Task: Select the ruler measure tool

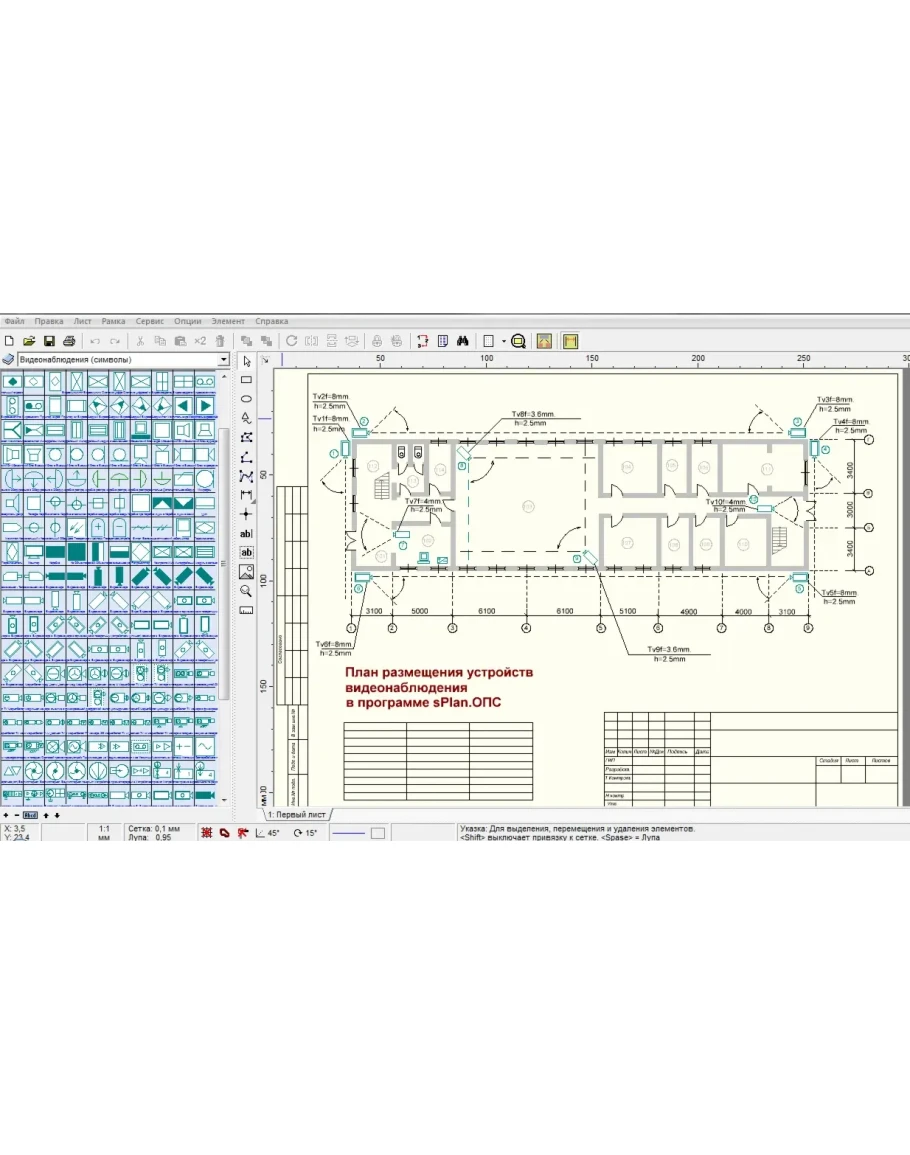Action: [246, 610]
